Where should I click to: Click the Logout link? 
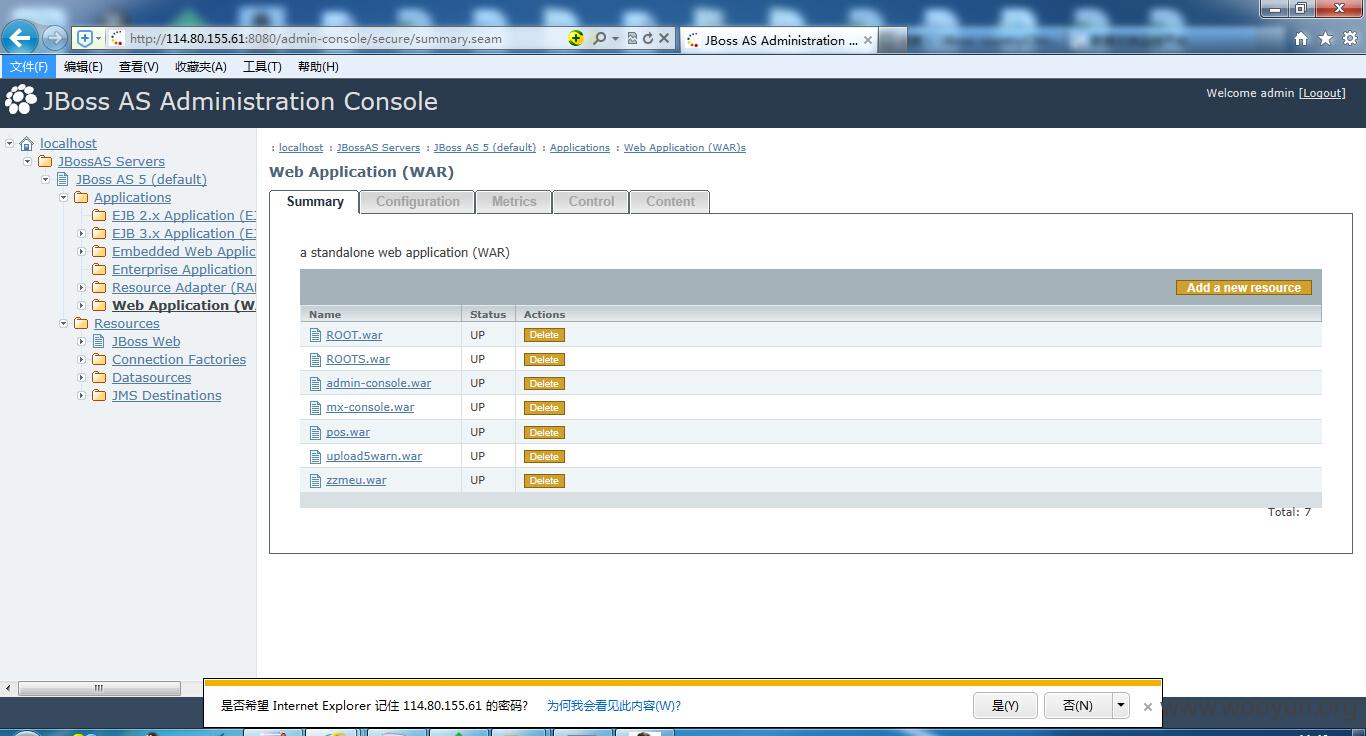(1322, 93)
